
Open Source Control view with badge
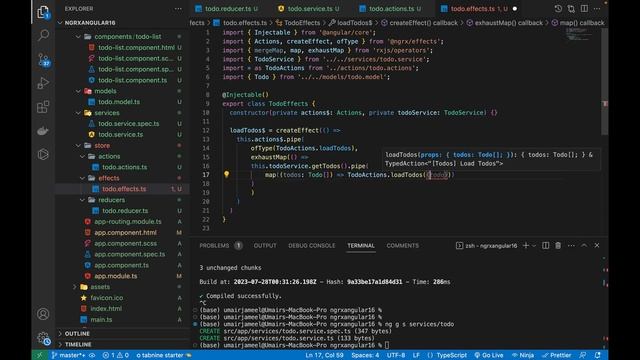(43, 60)
